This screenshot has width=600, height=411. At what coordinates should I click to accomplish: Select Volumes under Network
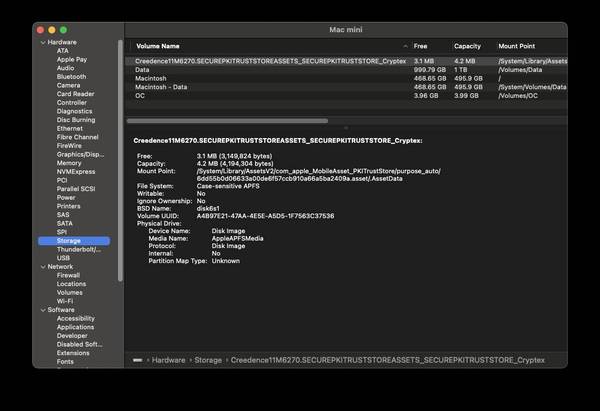70,293
